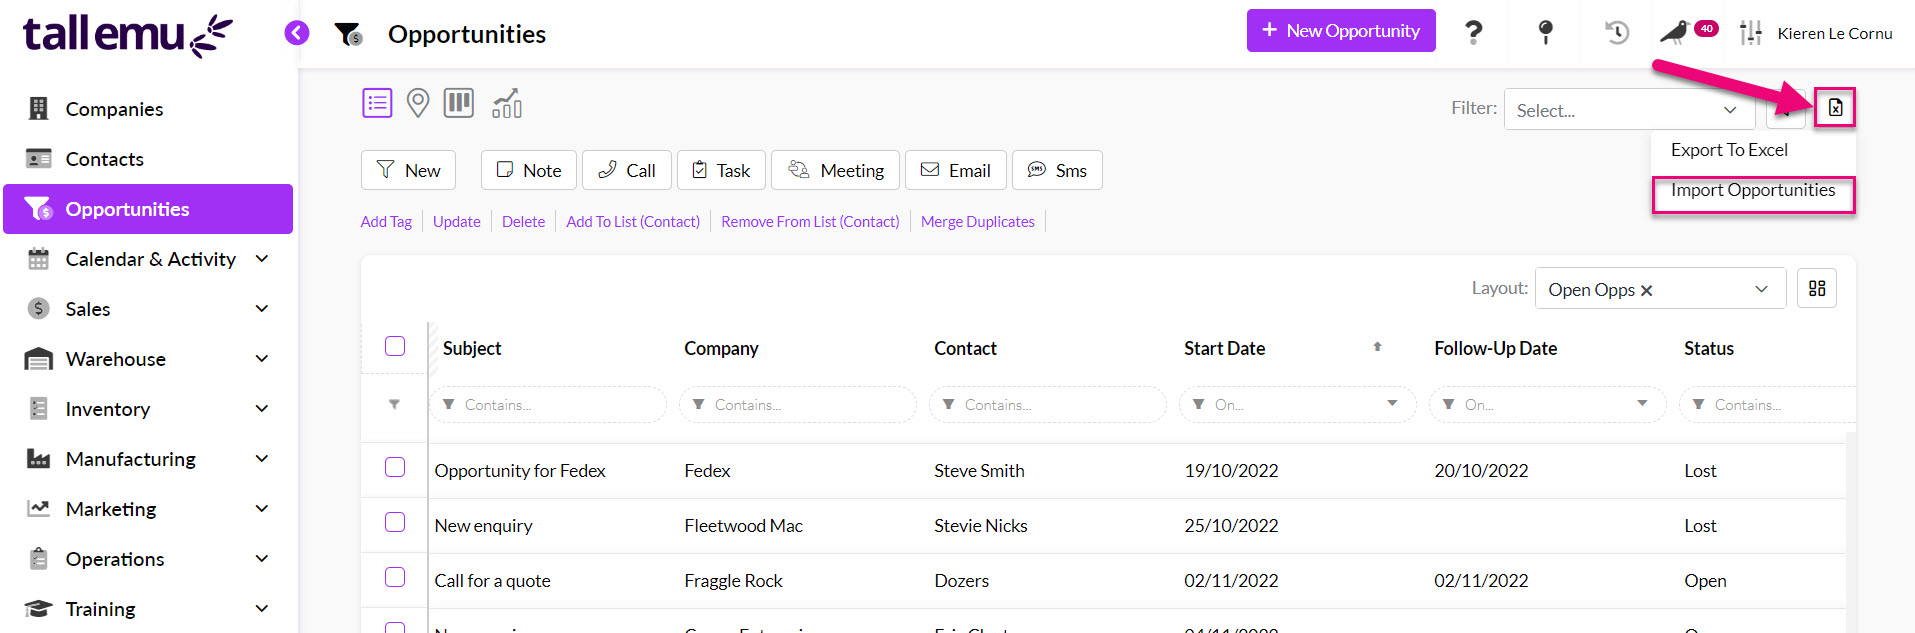The height and width of the screenshot is (633, 1915).
Task: Collapse sidebar with purple arrow icon
Action: [x=297, y=33]
